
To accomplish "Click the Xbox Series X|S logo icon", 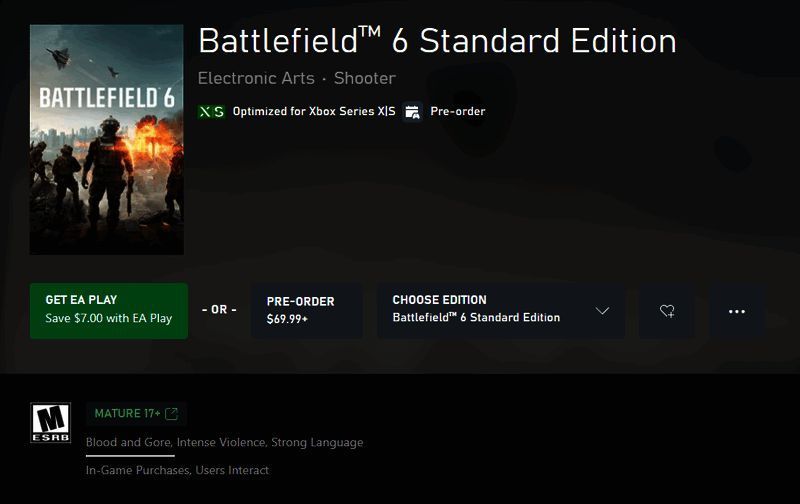I will pos(211,112).
